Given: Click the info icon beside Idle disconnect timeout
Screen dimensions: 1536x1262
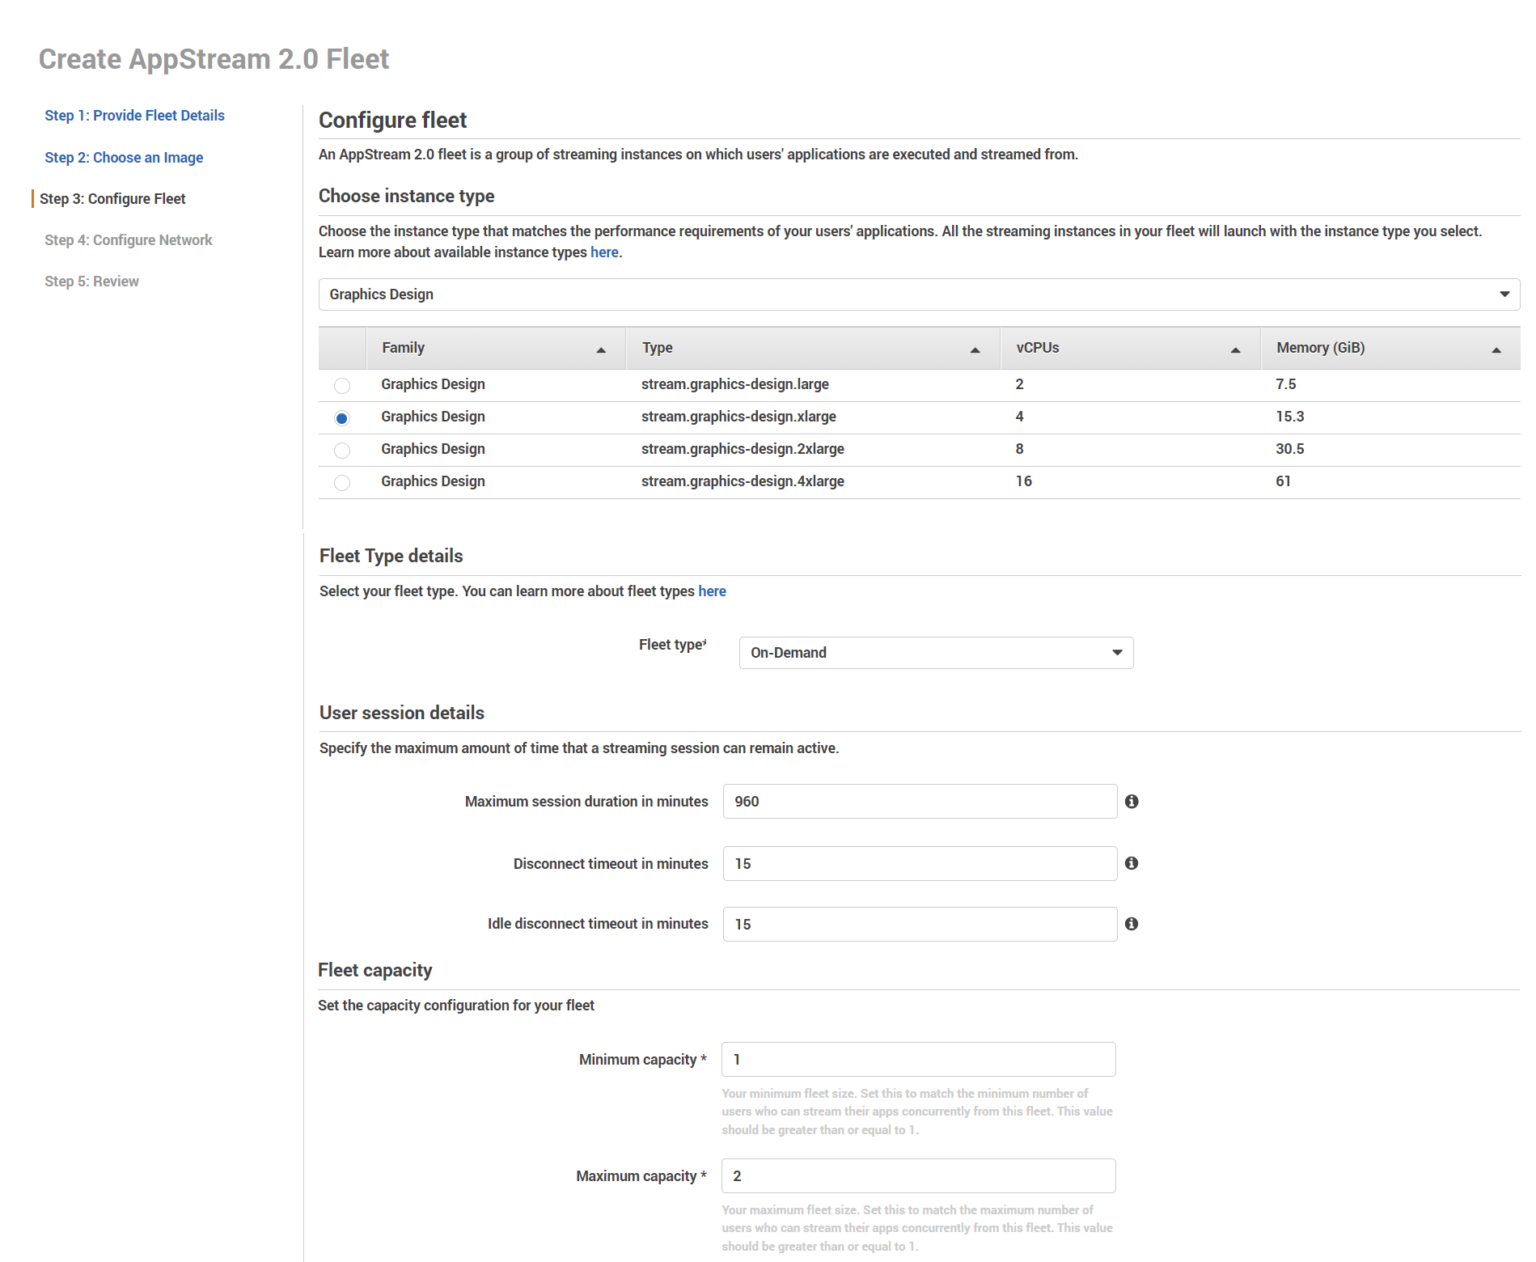Looking at the screenshot, I should coord(1132,924).
